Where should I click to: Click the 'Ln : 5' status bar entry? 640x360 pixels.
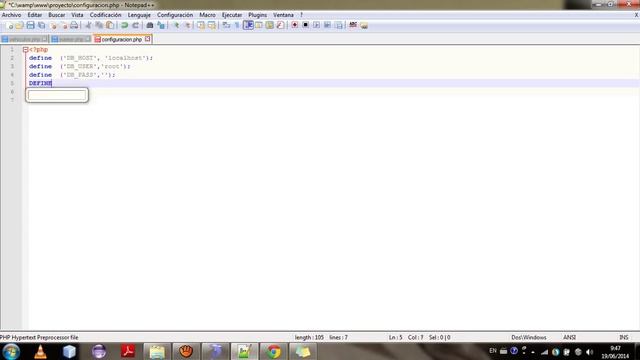(396, 338)
